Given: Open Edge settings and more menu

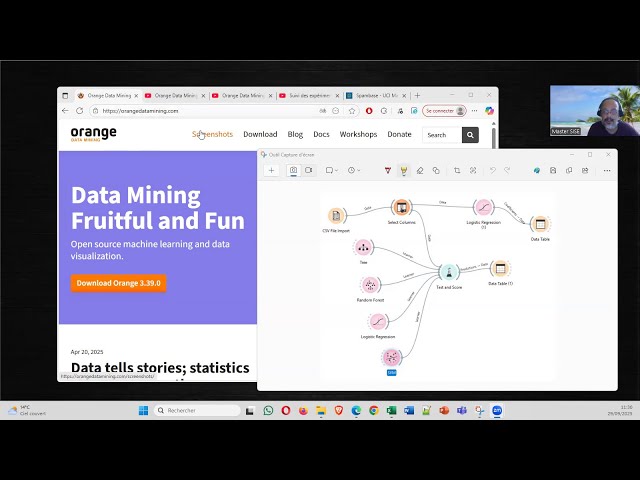Looking at the screenshot, I should point(474,111).
